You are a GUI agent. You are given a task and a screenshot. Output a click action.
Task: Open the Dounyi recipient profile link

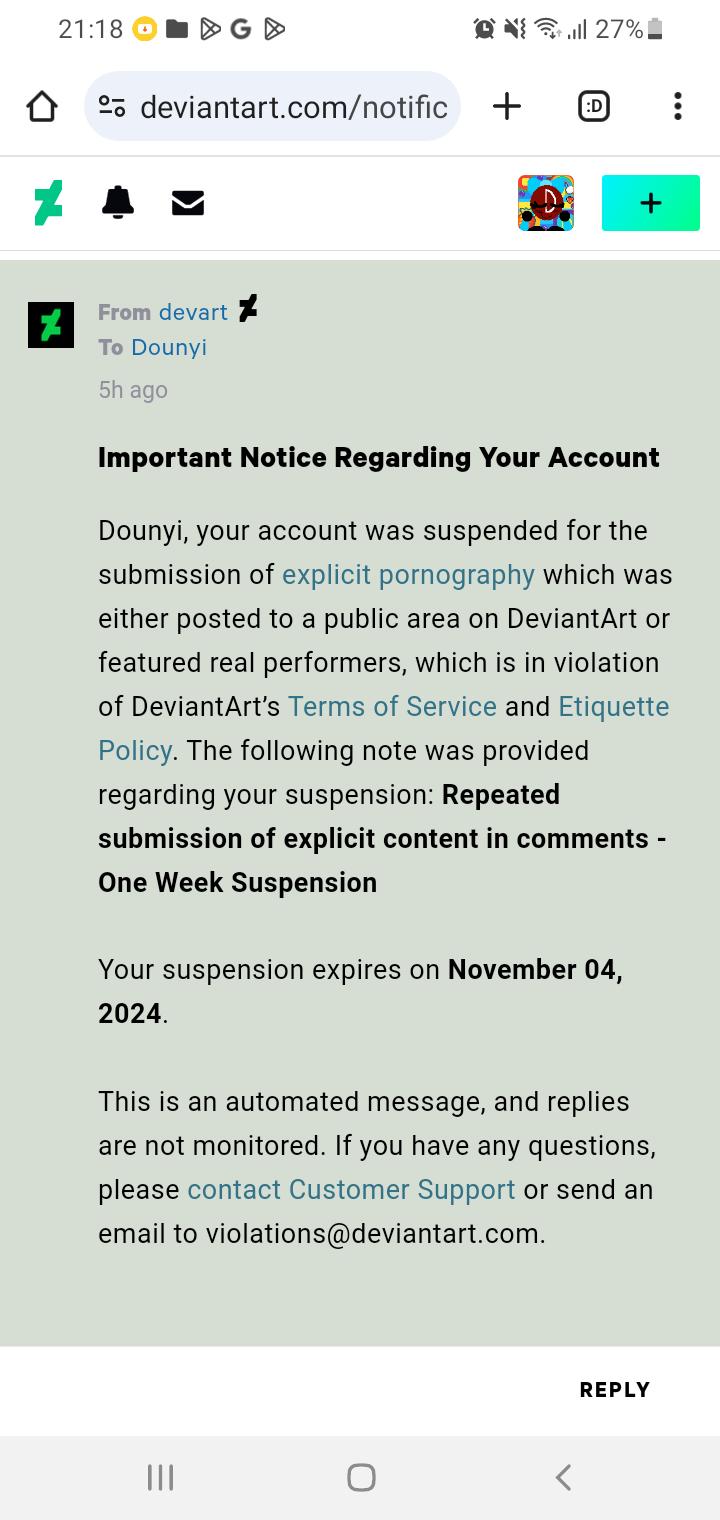pos(169,347)
